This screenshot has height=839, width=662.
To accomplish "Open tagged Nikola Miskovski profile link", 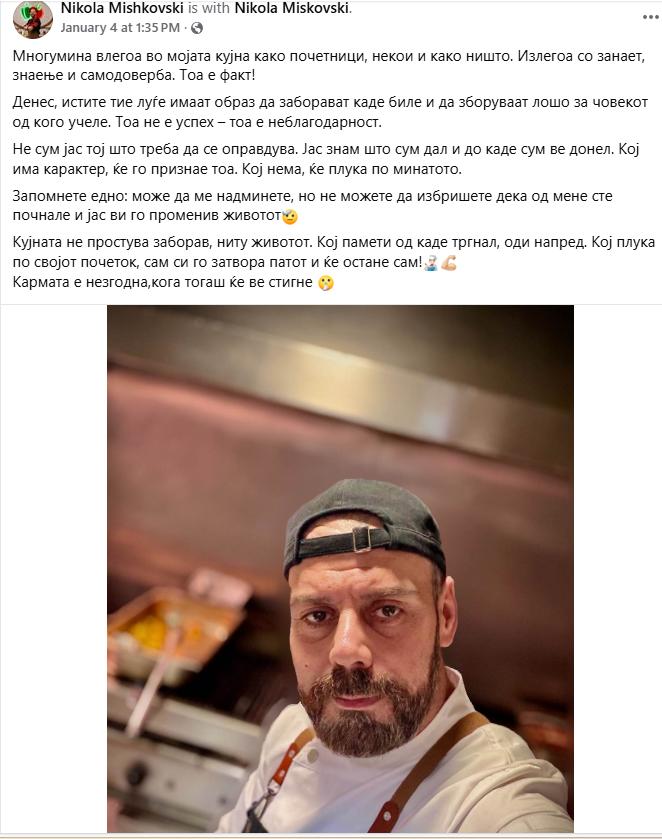I will pos(292,8).
